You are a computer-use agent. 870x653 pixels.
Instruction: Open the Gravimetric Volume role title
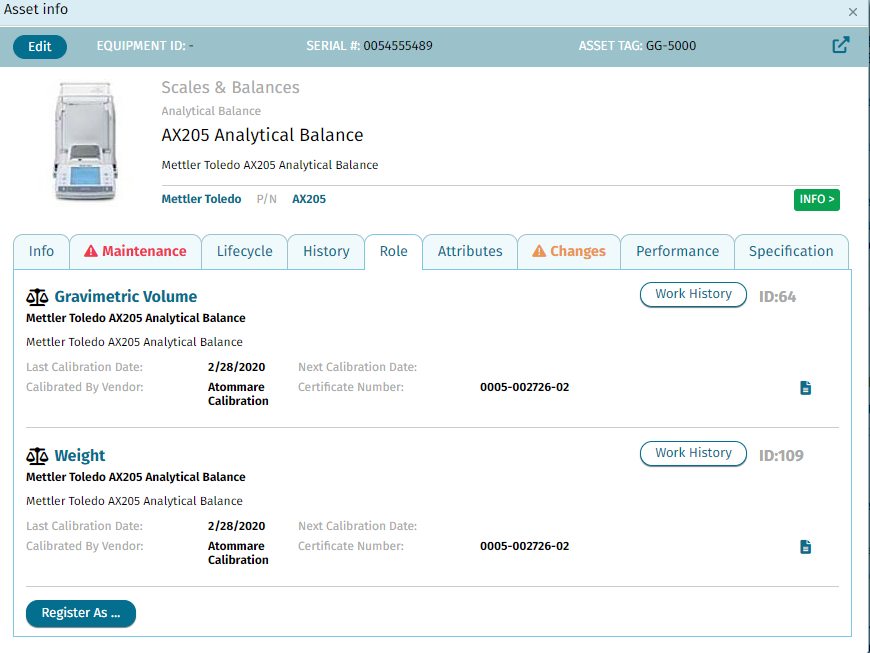coord(126,297)
